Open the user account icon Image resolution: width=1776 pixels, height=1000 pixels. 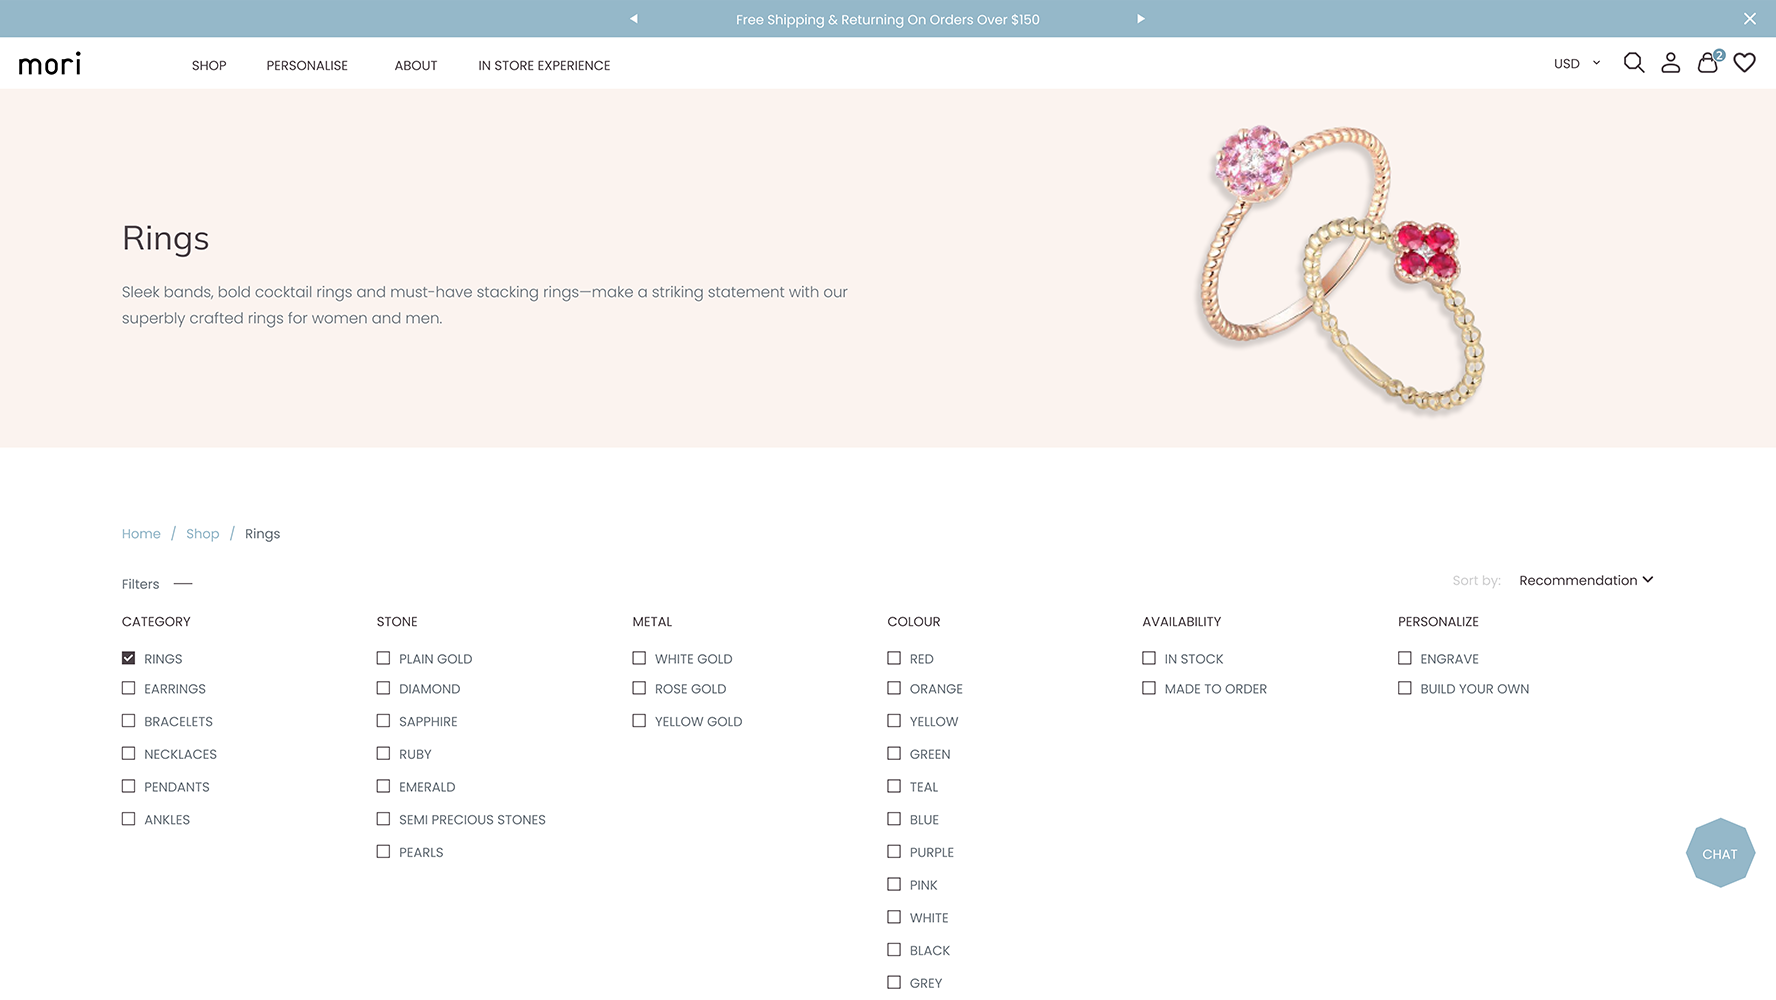pyautogui.click(x=1670, y=63)
